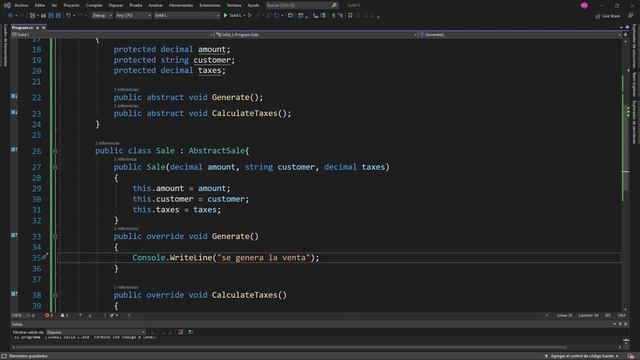640x360 pixels.
Task: Click references CodeLens above Generate() line 22
Action: [126, 89]
